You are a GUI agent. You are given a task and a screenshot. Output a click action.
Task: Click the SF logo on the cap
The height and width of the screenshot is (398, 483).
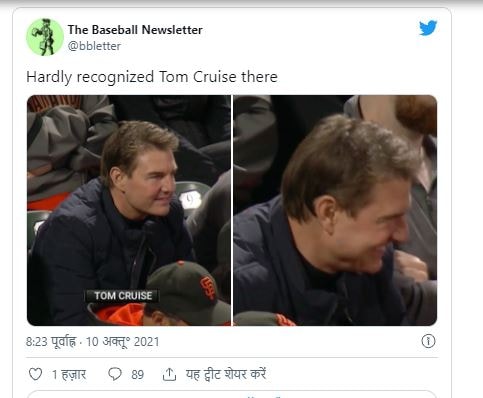coord(207,287)
